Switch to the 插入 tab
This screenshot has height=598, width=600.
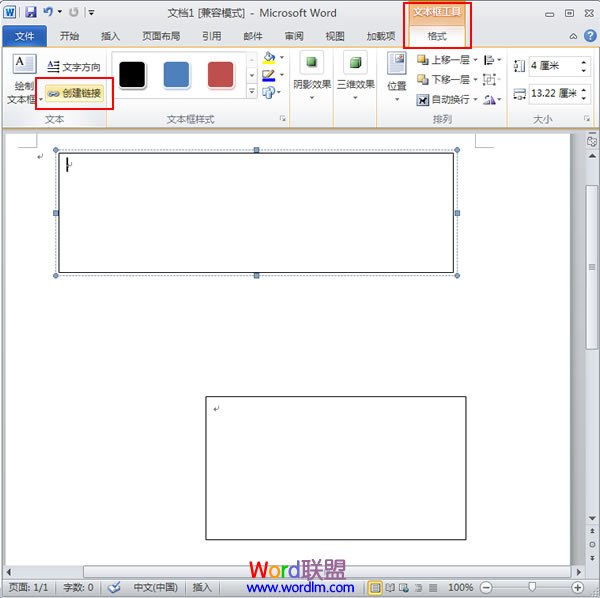[110, 36]
